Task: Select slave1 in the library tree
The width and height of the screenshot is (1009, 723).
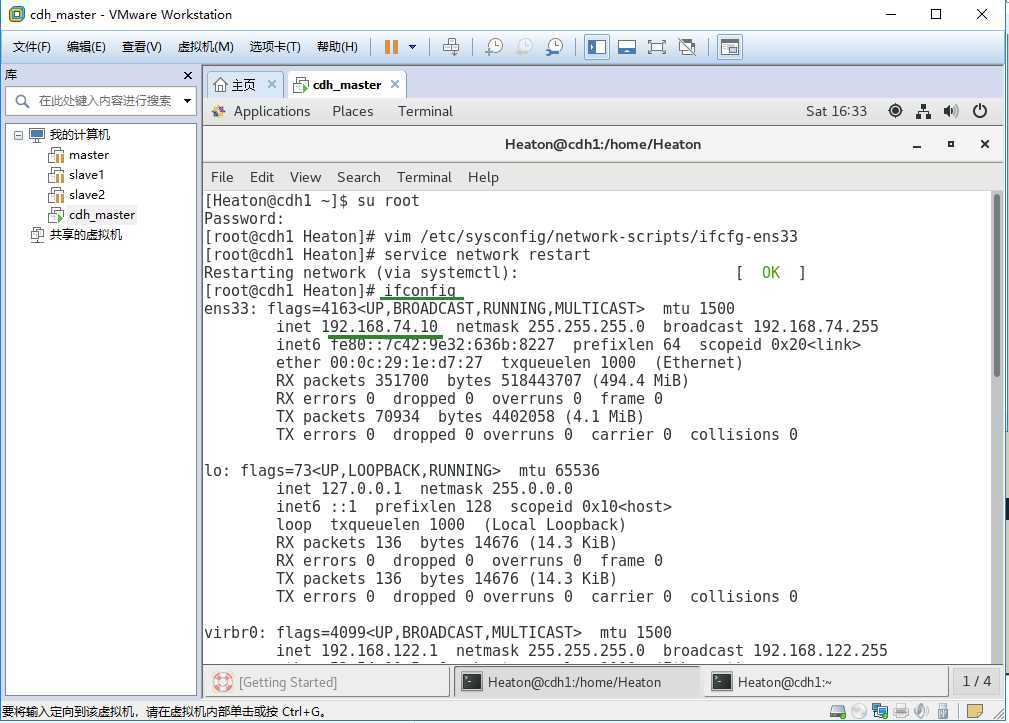Action: [x=86, y=175]
